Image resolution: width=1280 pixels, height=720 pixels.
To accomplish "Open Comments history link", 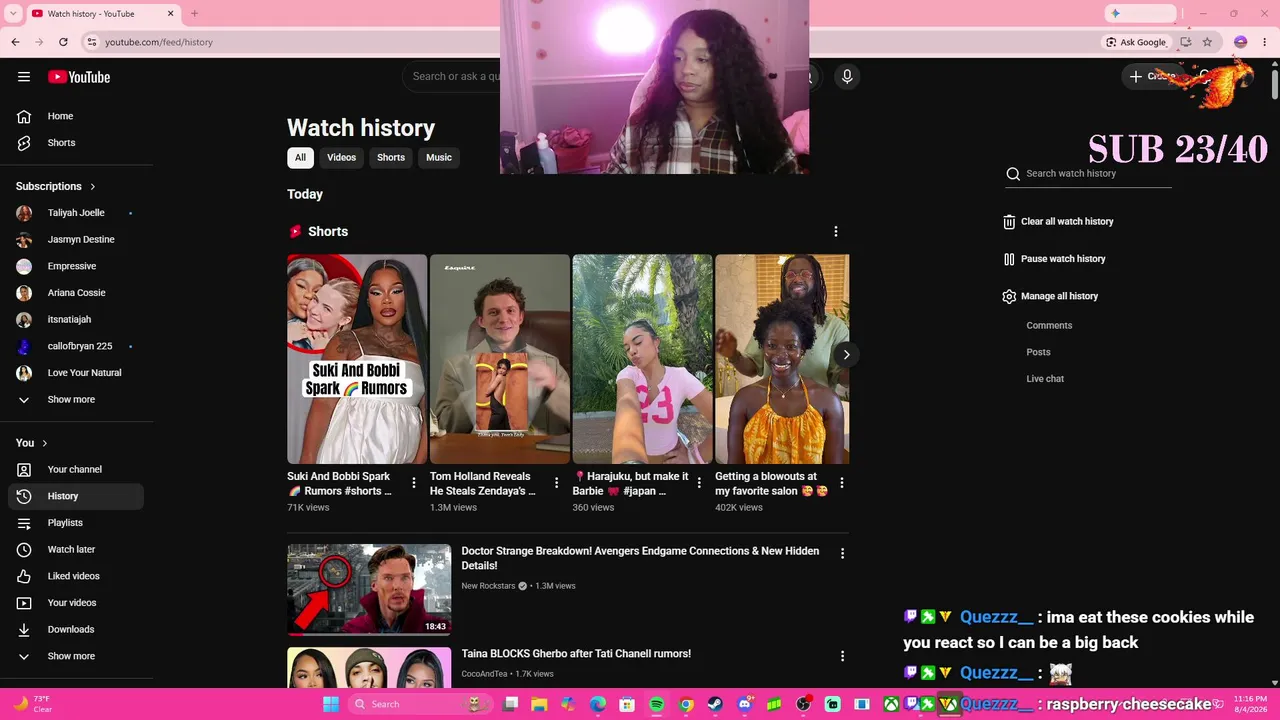I will (x=1049, y=326).
